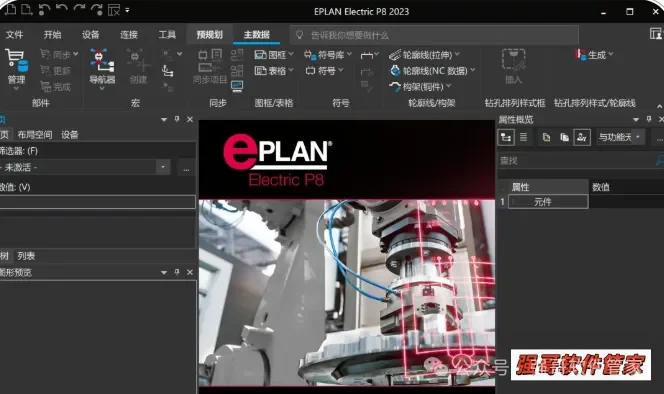Pin the 图形预览 panel
Viewport: 664px width, 394px height.
pyautogui.click(x=177, y=272)
